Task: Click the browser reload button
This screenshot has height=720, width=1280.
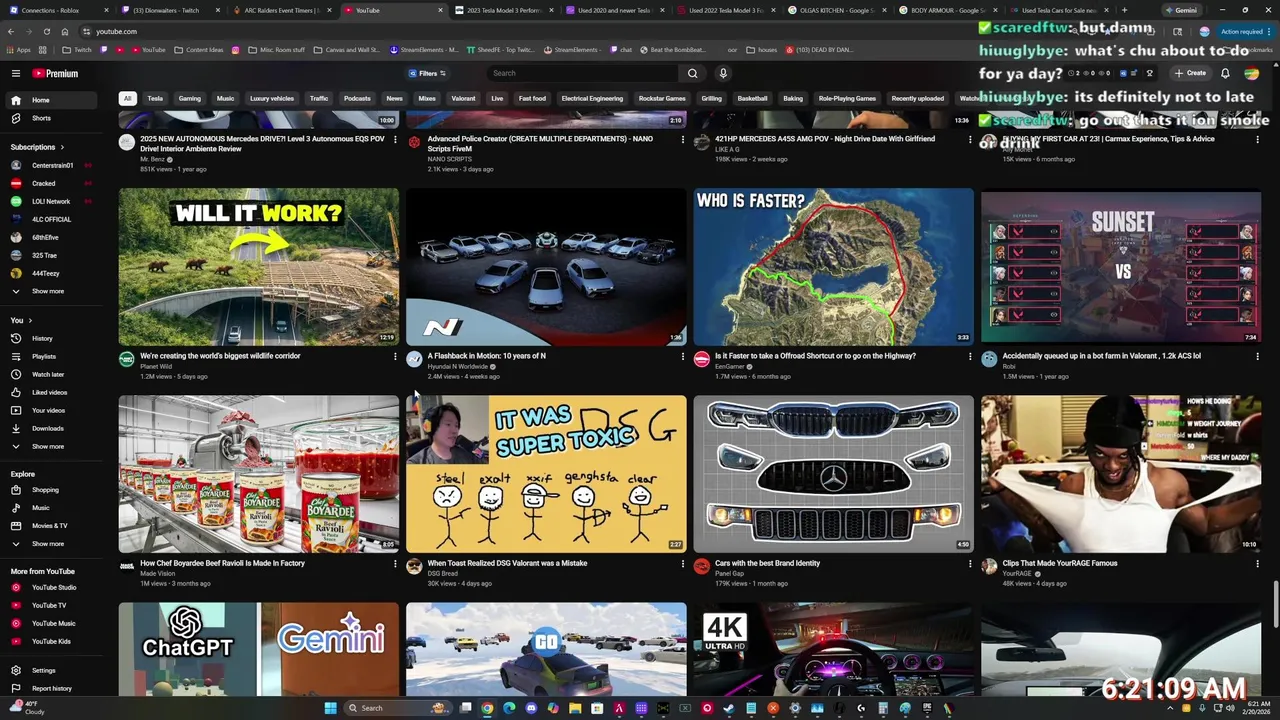Action: pyautogui.click(x=46, y=31)
